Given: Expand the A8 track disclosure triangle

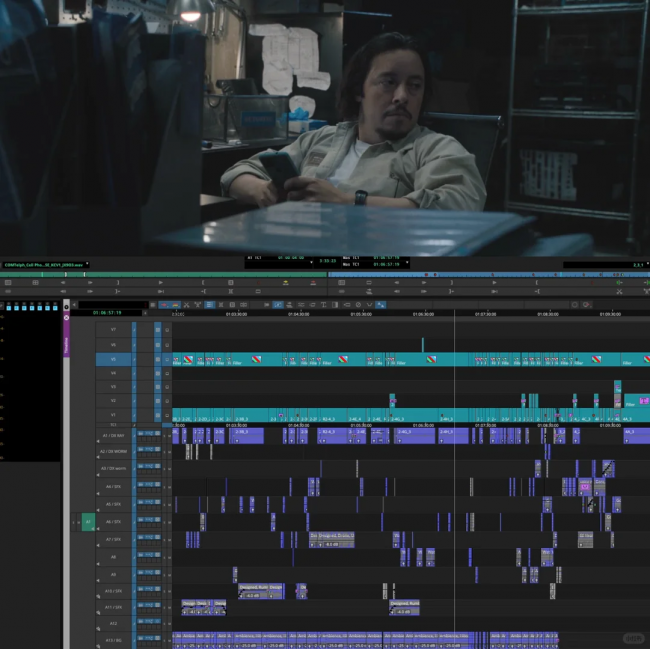Looking at the screenshot, I should click(x=98, y=564).
